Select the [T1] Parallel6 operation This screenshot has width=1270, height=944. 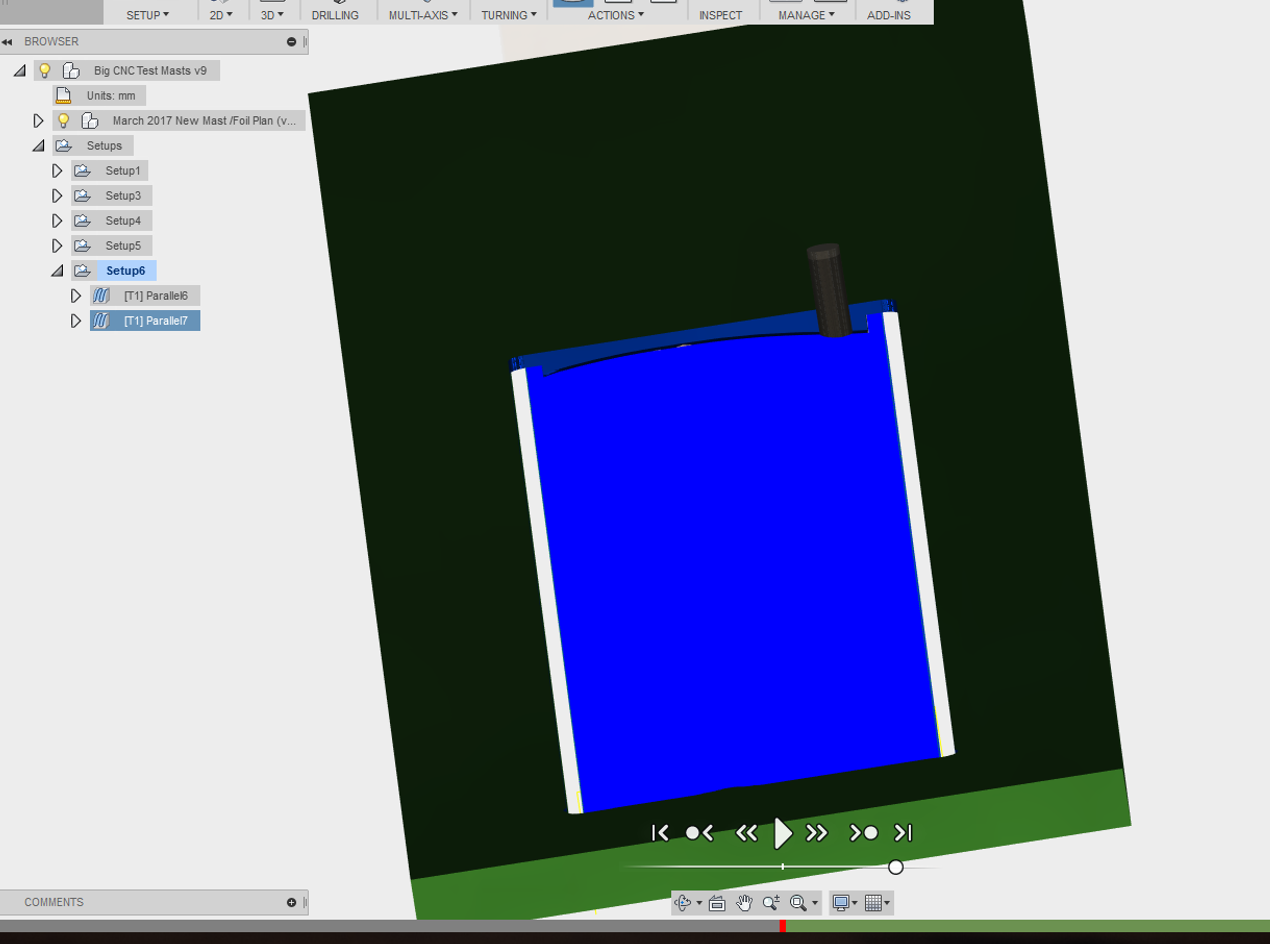click(x=155, y=296)
